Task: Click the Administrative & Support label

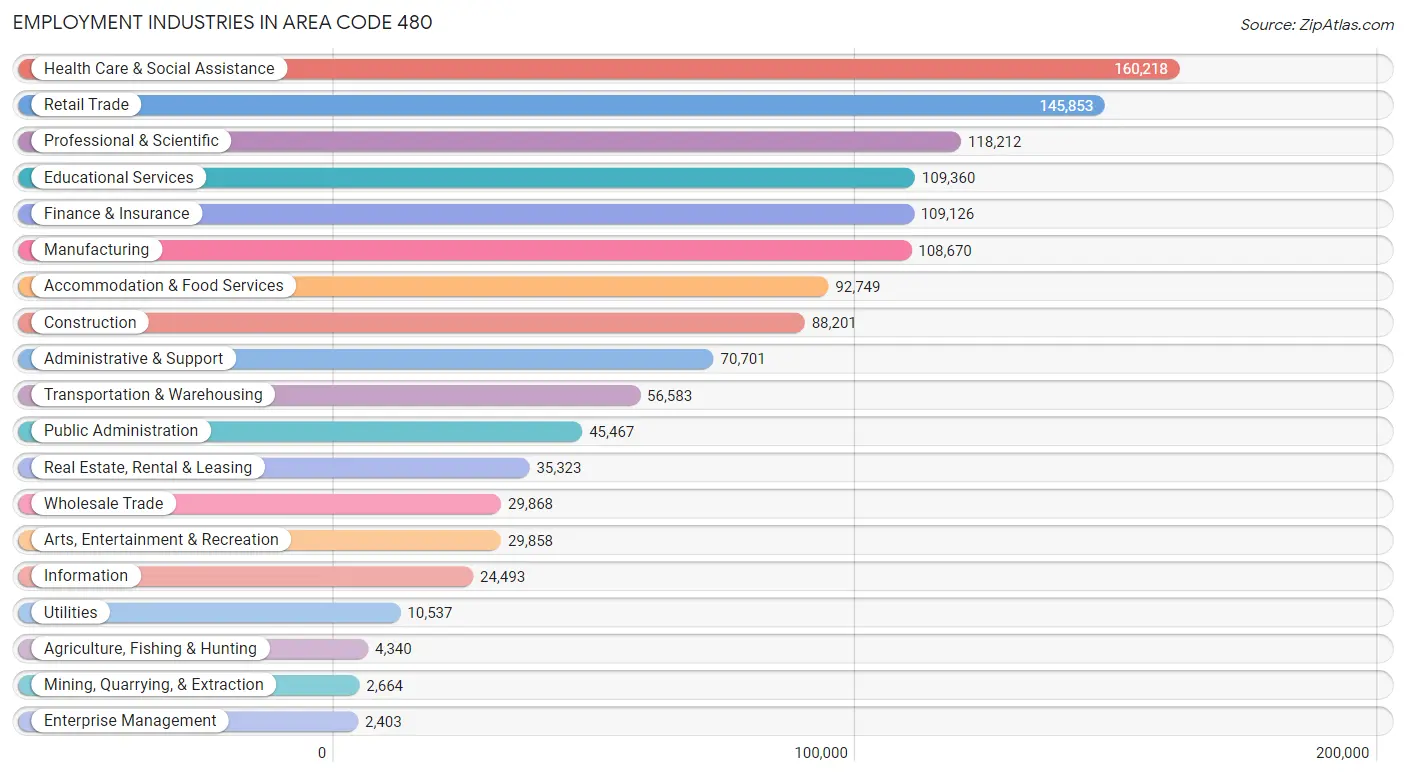Action: click(x=134, y=358)
